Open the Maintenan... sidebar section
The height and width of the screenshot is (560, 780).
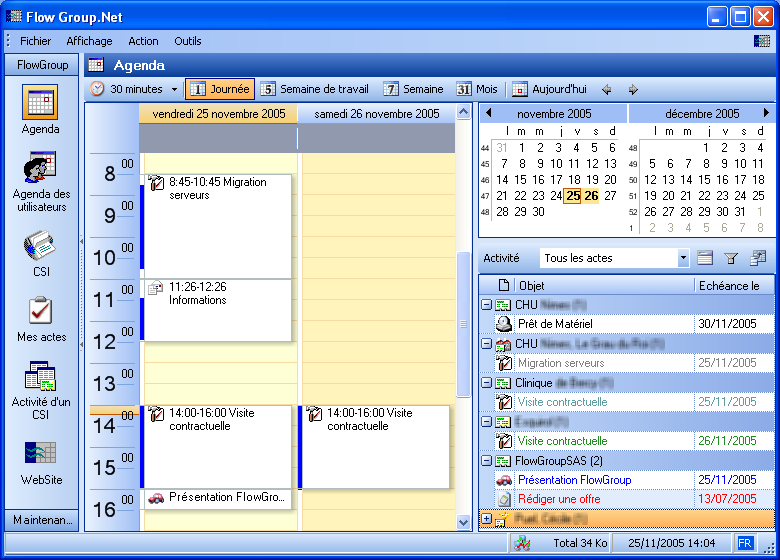click(x=40, y=520)
